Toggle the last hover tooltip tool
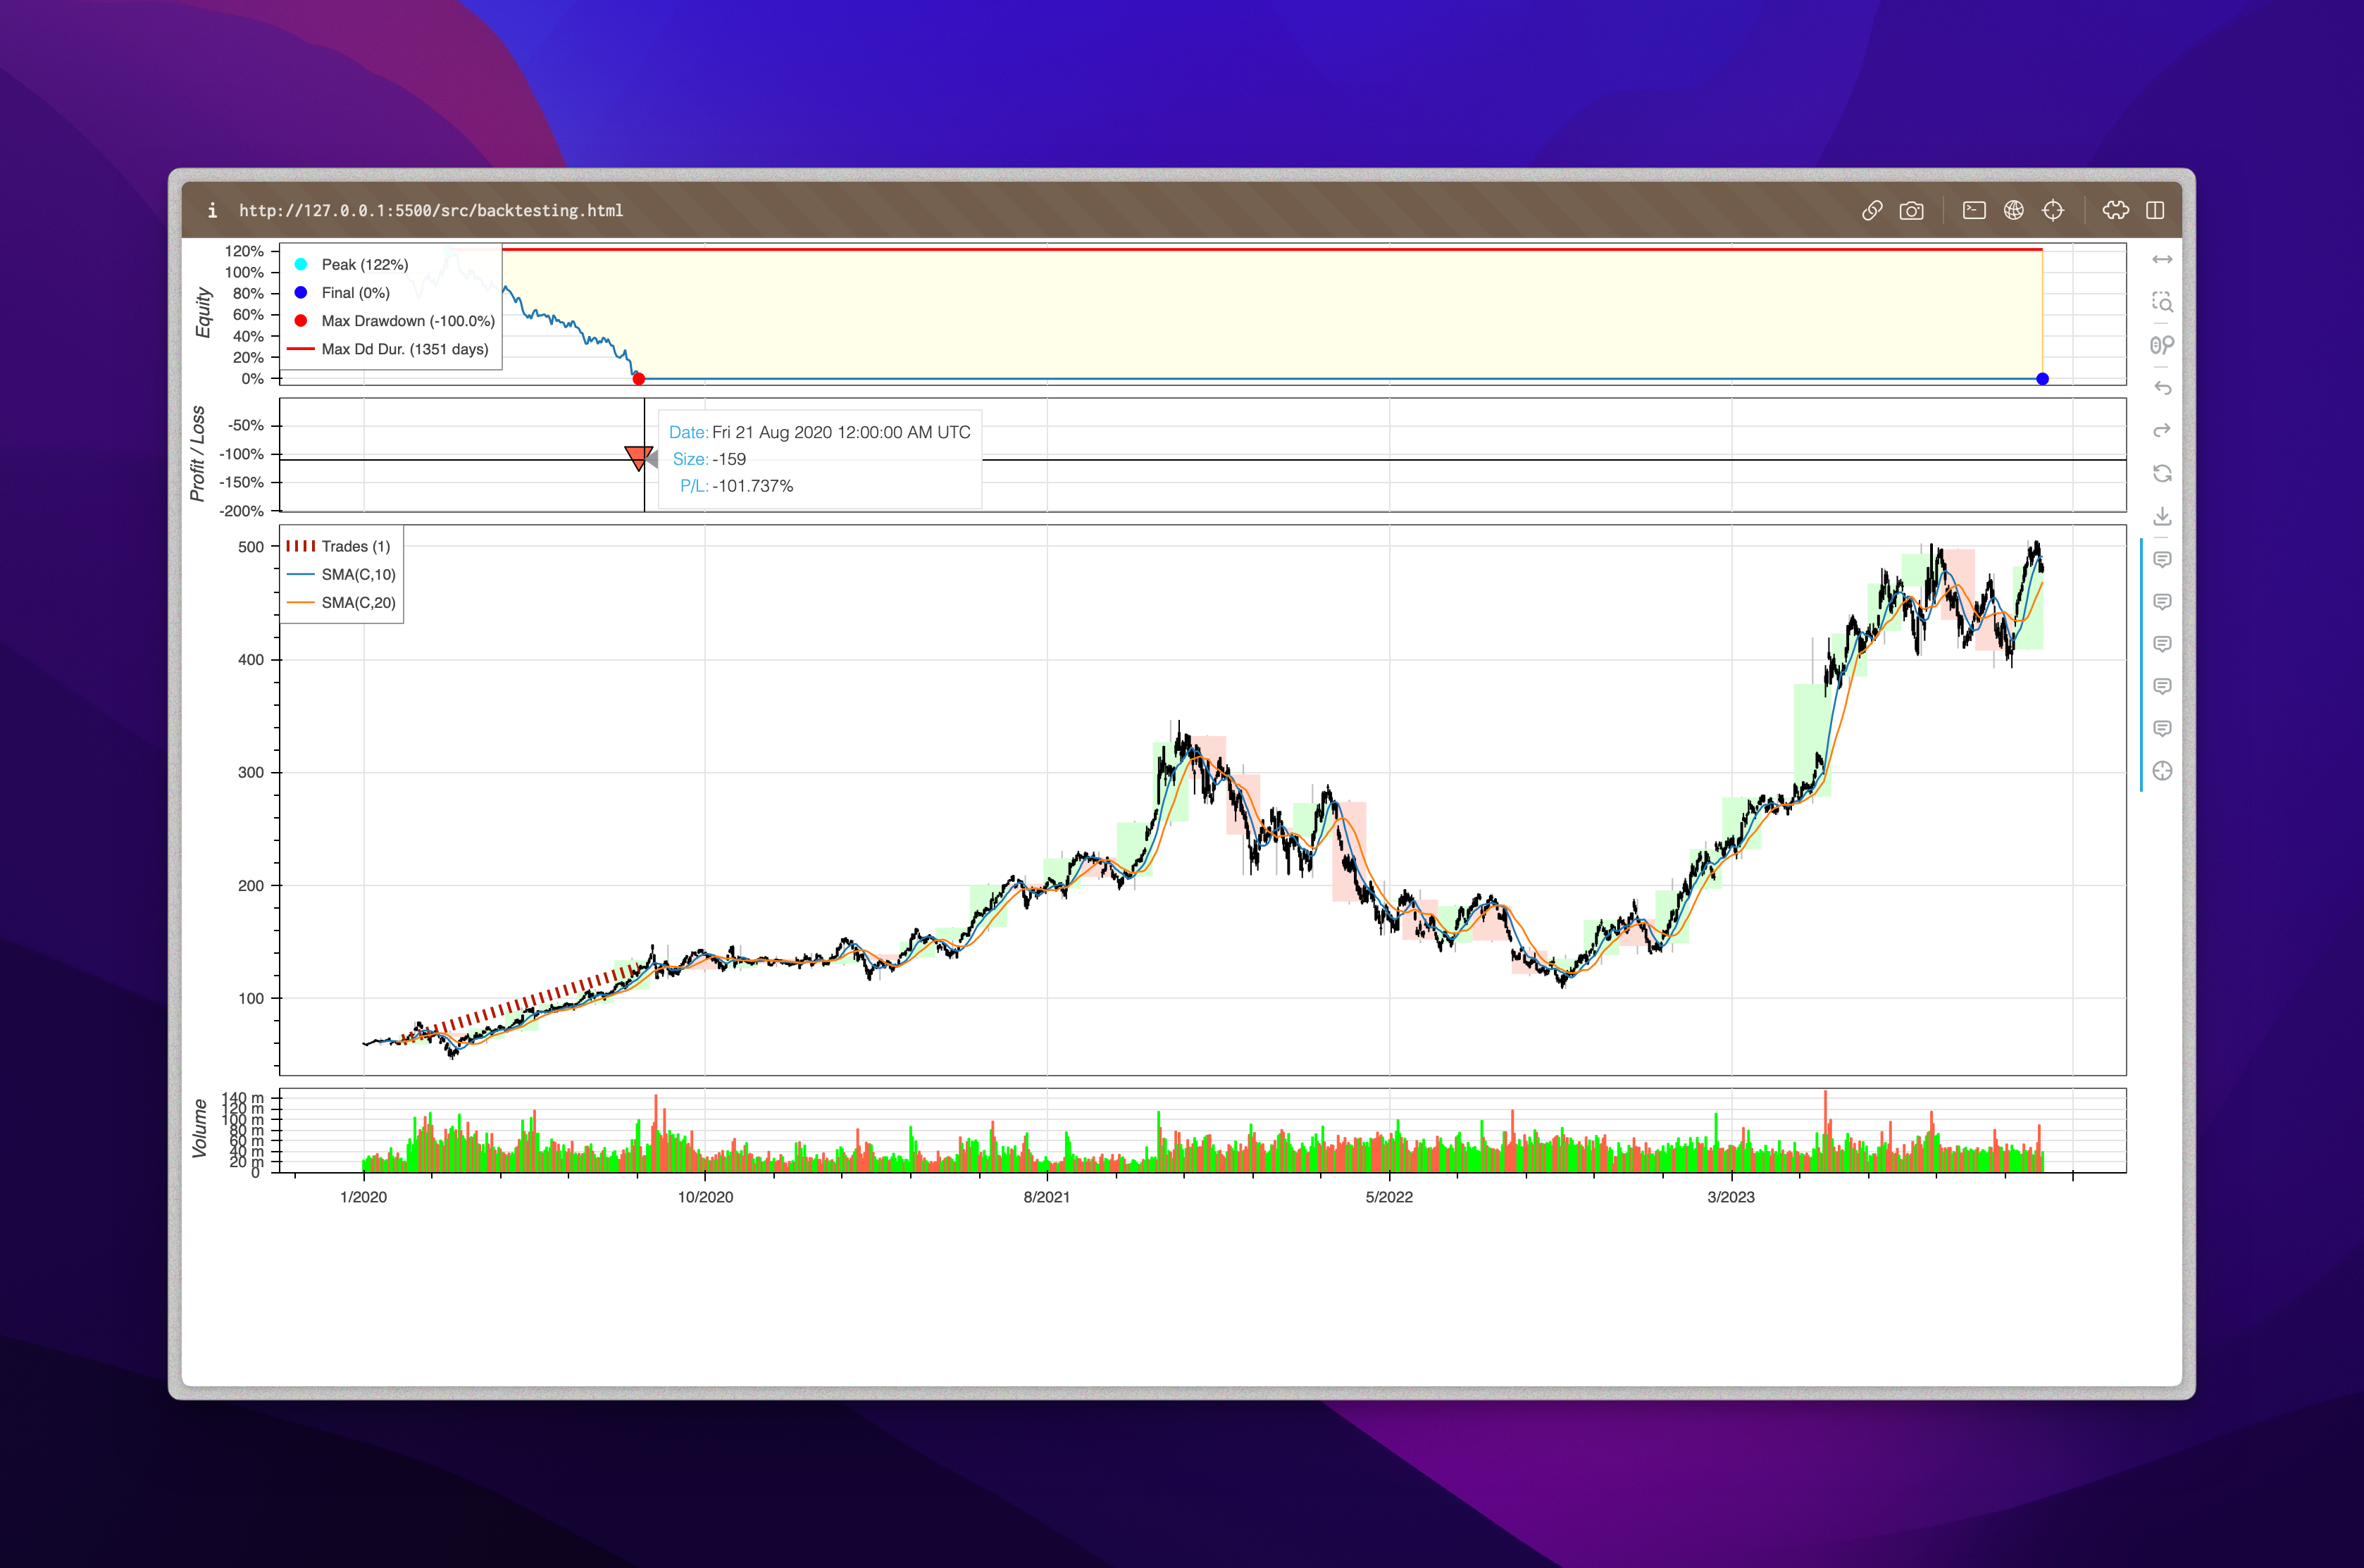The width and height of the screenshot is (2364, 1568). coord(2161,728)
